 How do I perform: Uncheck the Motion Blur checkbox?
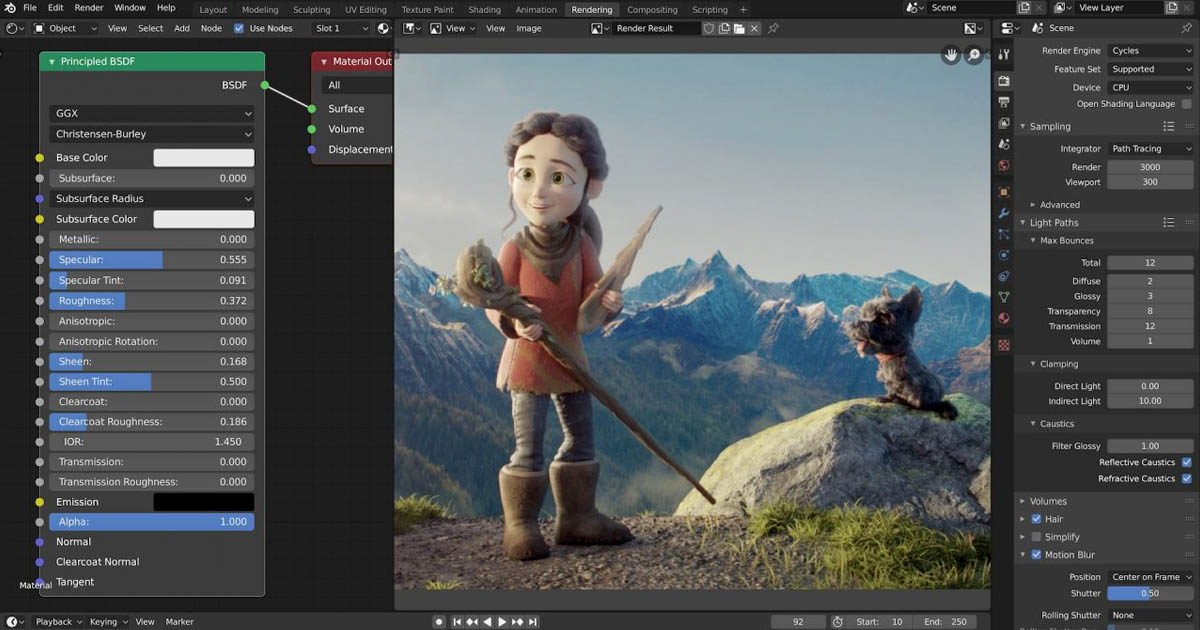[x=1036, y=555]
